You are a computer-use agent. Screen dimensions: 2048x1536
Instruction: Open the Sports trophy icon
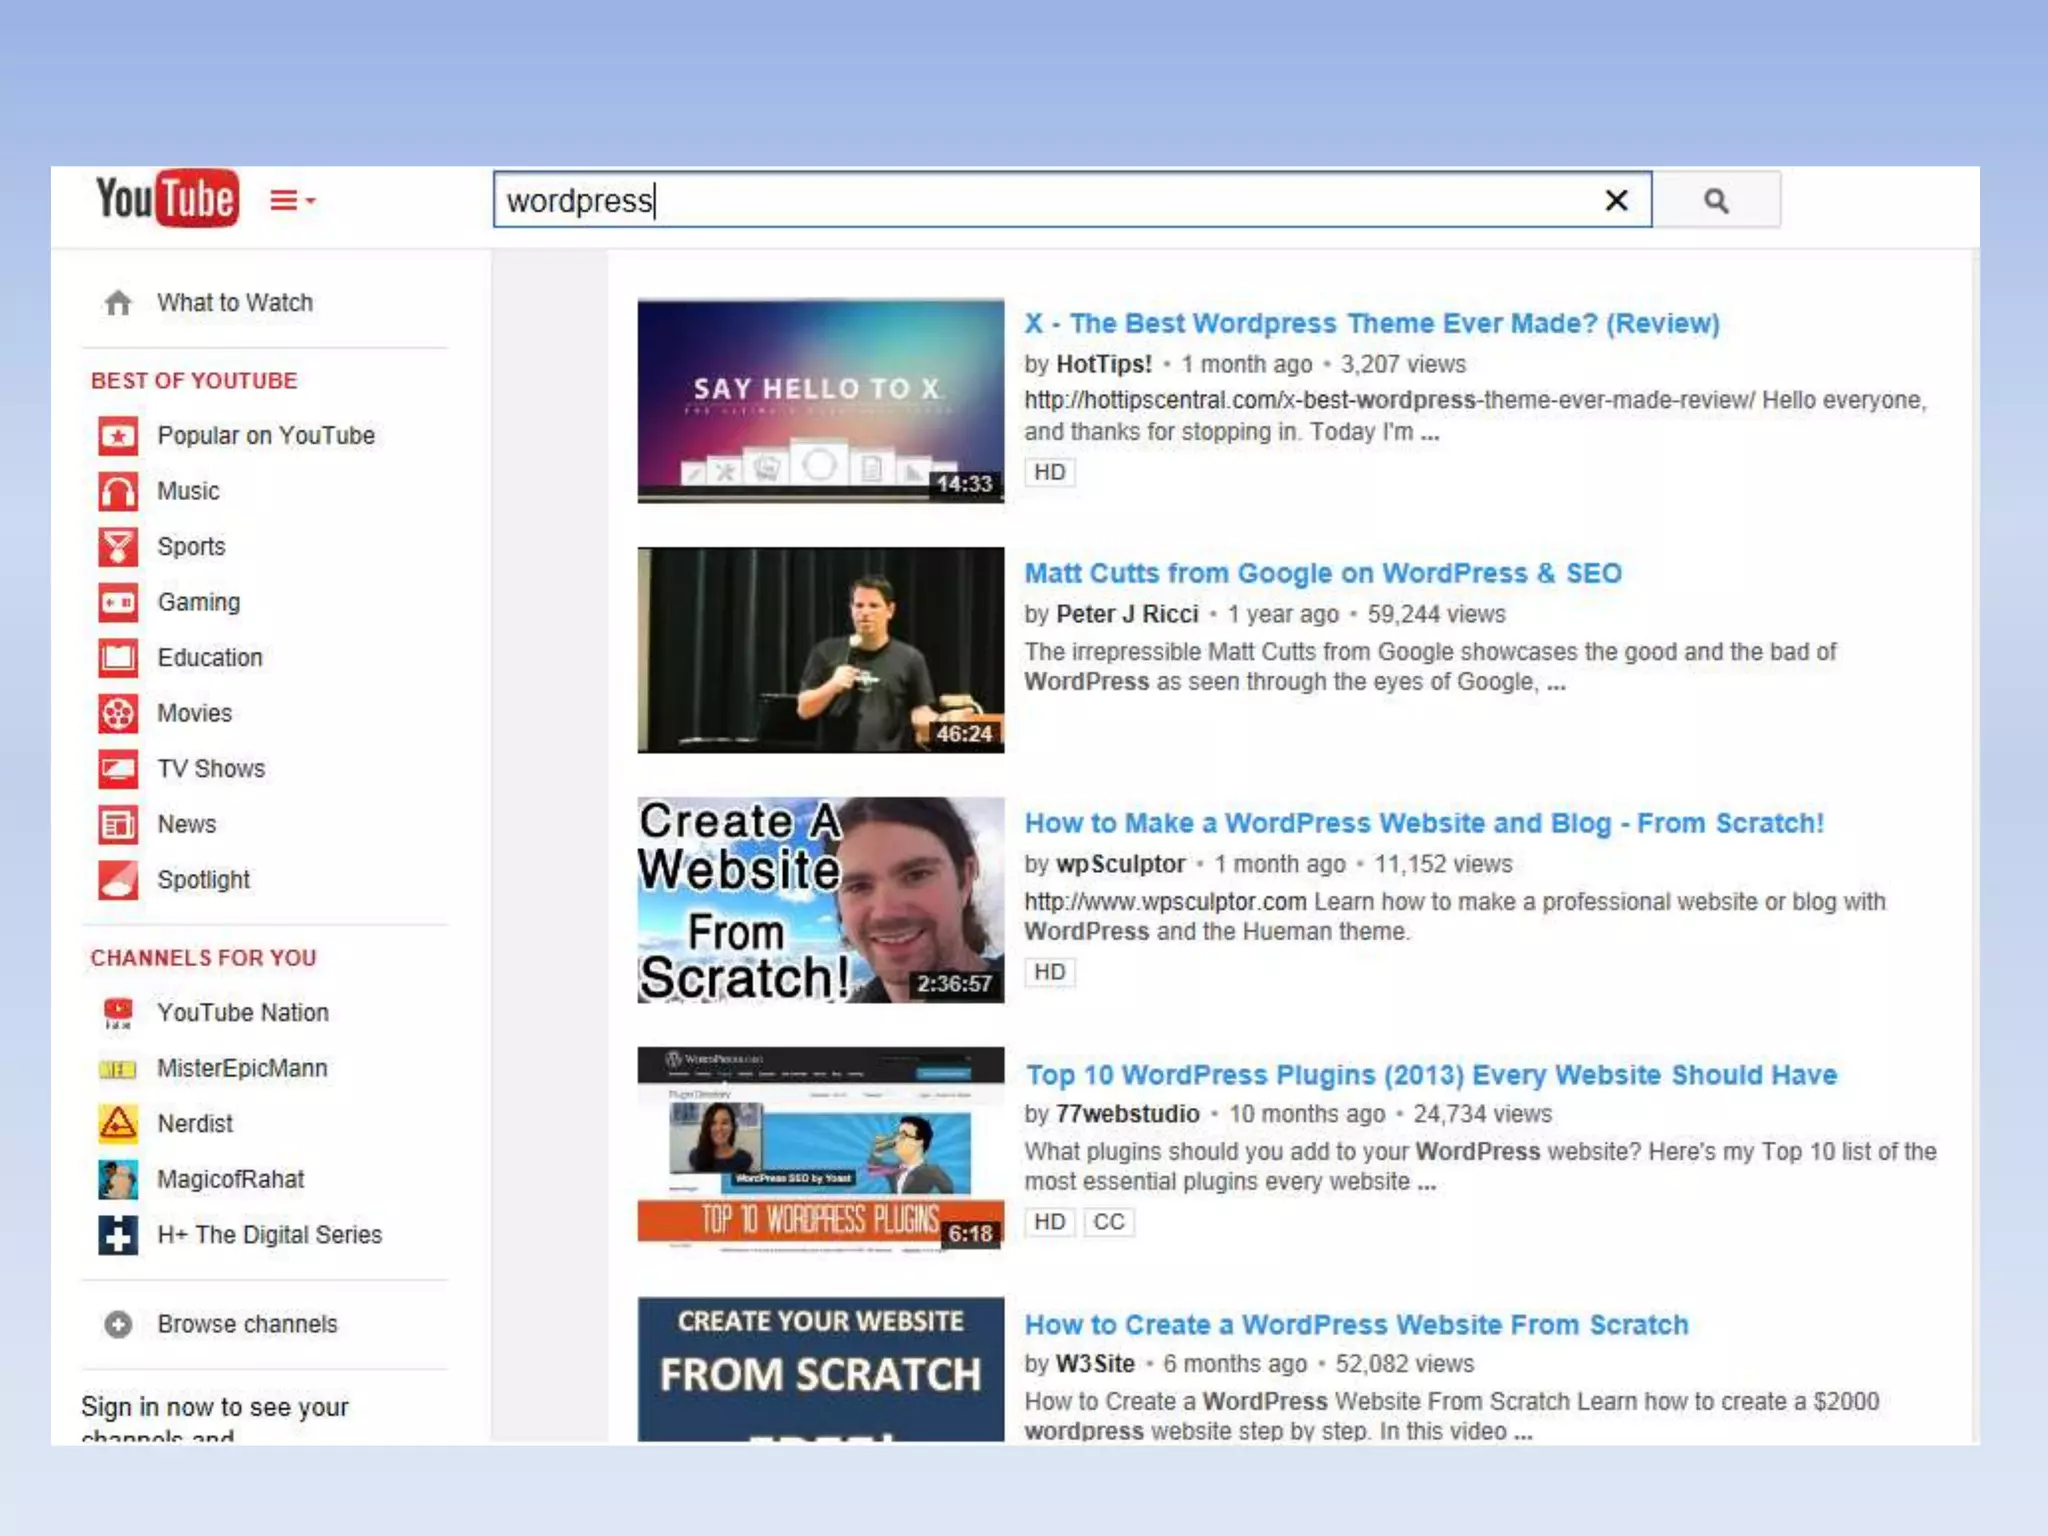(118, 547)
